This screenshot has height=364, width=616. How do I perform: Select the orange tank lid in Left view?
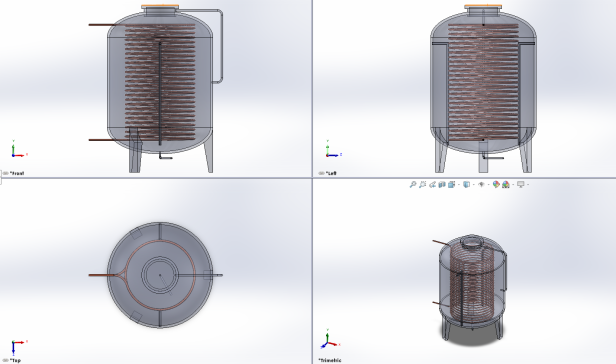[x=483, y=7]
